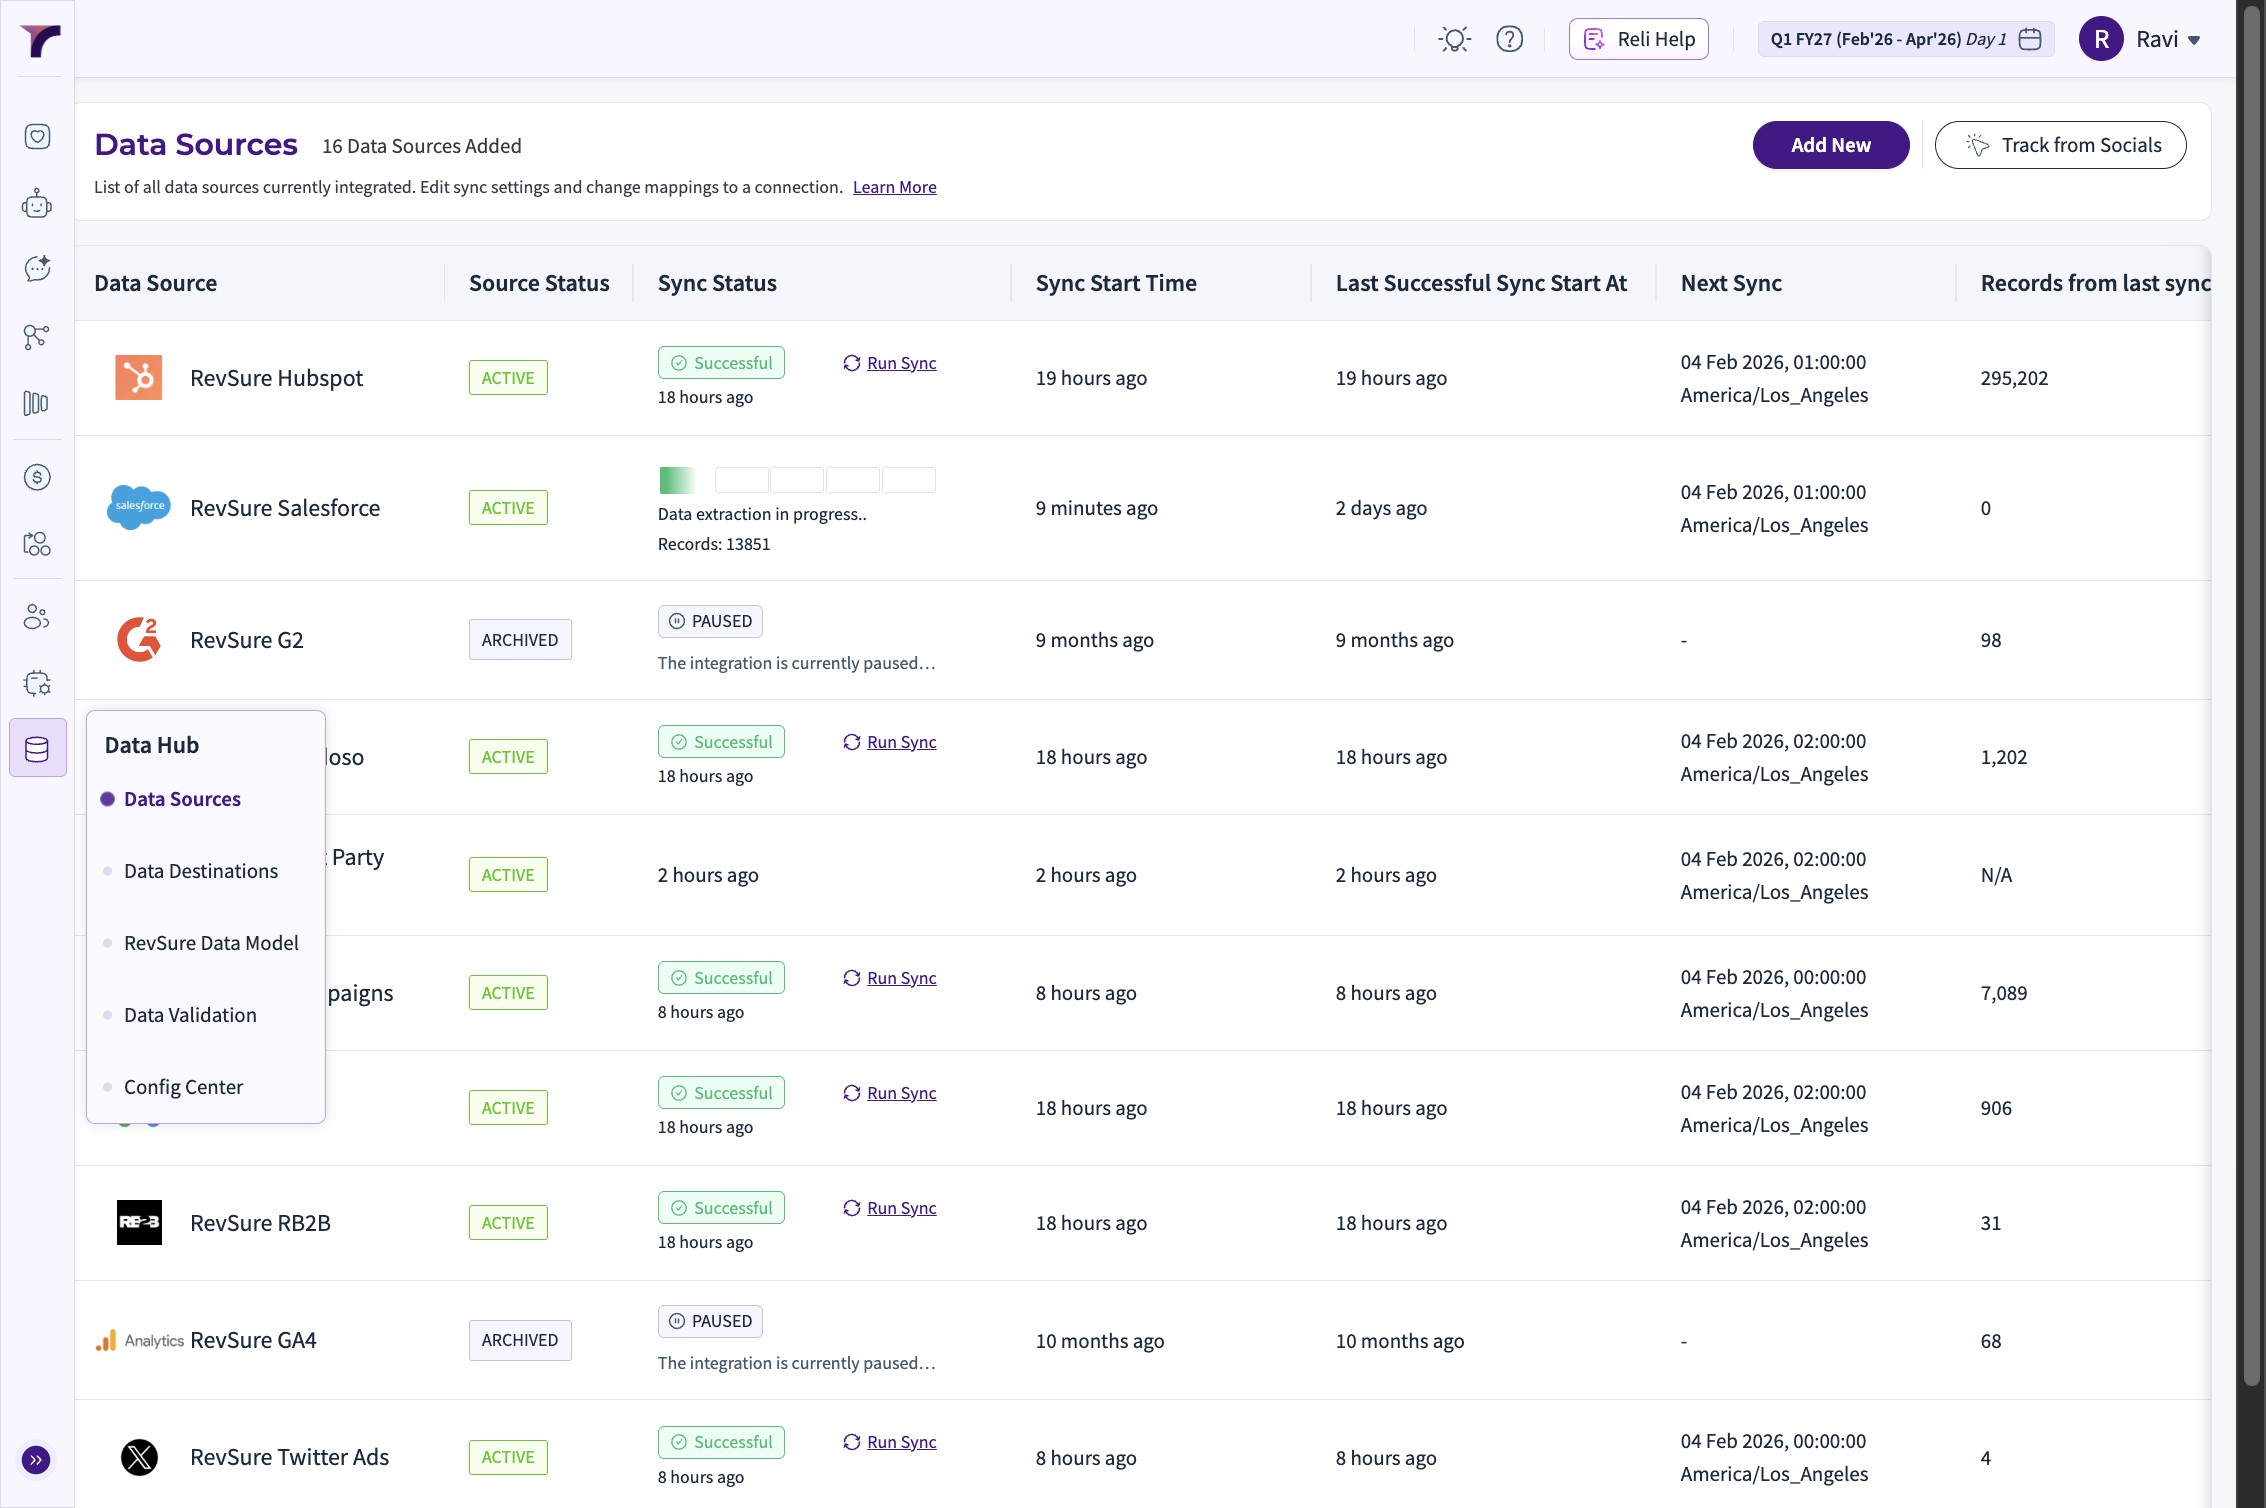
Task: Click the Add New button
Action: click(x=1830, y=145)
